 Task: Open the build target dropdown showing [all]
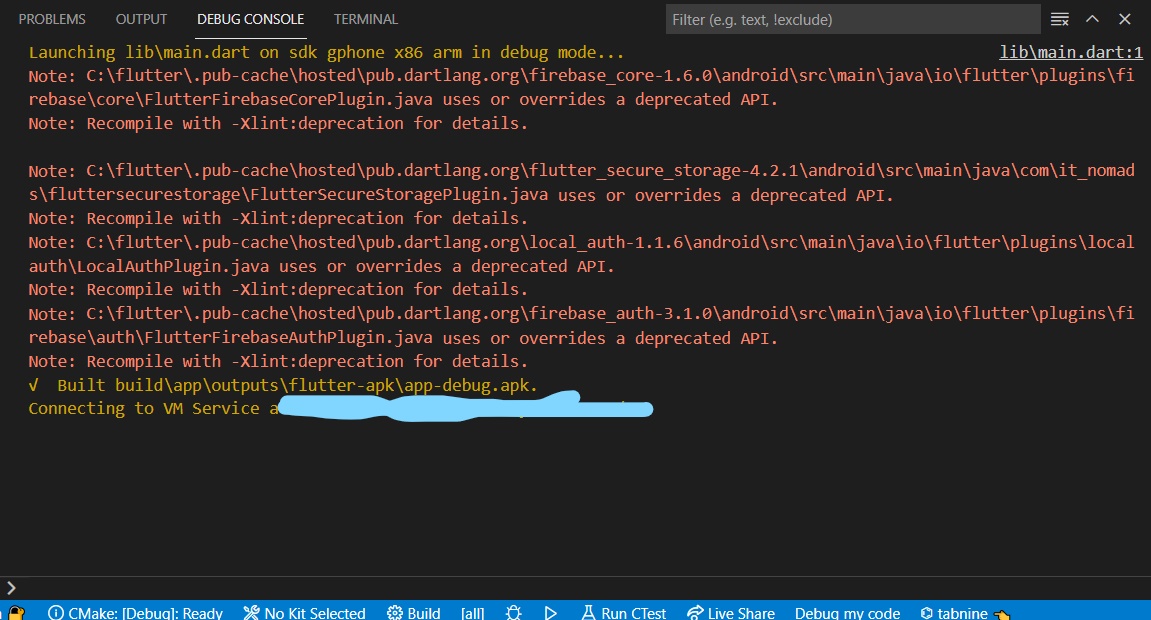472,612
